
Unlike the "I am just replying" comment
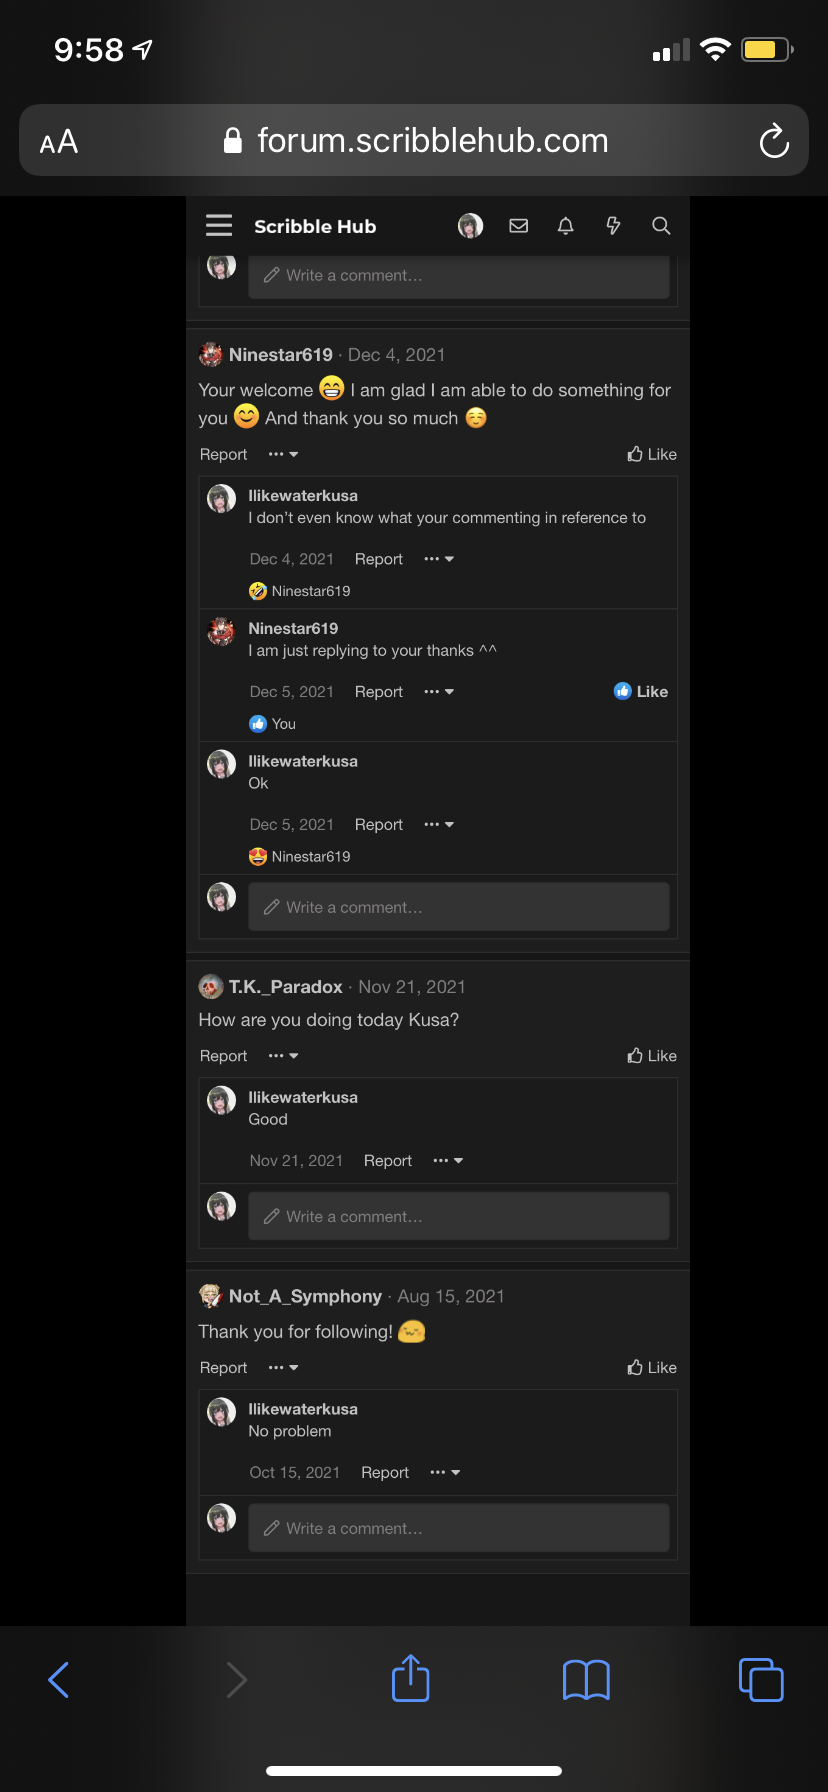[641, 691]
